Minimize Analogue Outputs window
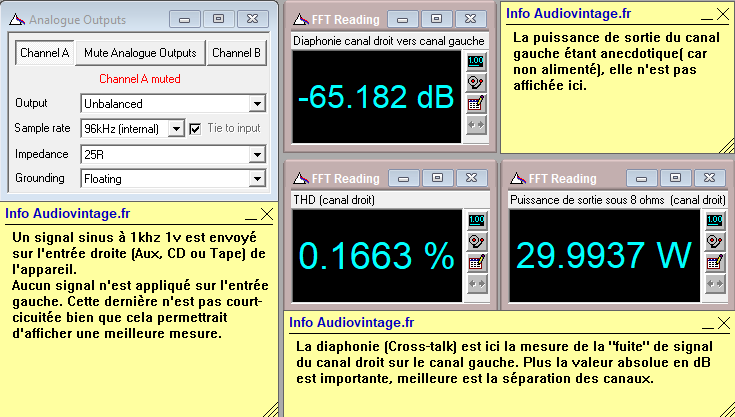 pyautogui.click(x=185, y=19)
